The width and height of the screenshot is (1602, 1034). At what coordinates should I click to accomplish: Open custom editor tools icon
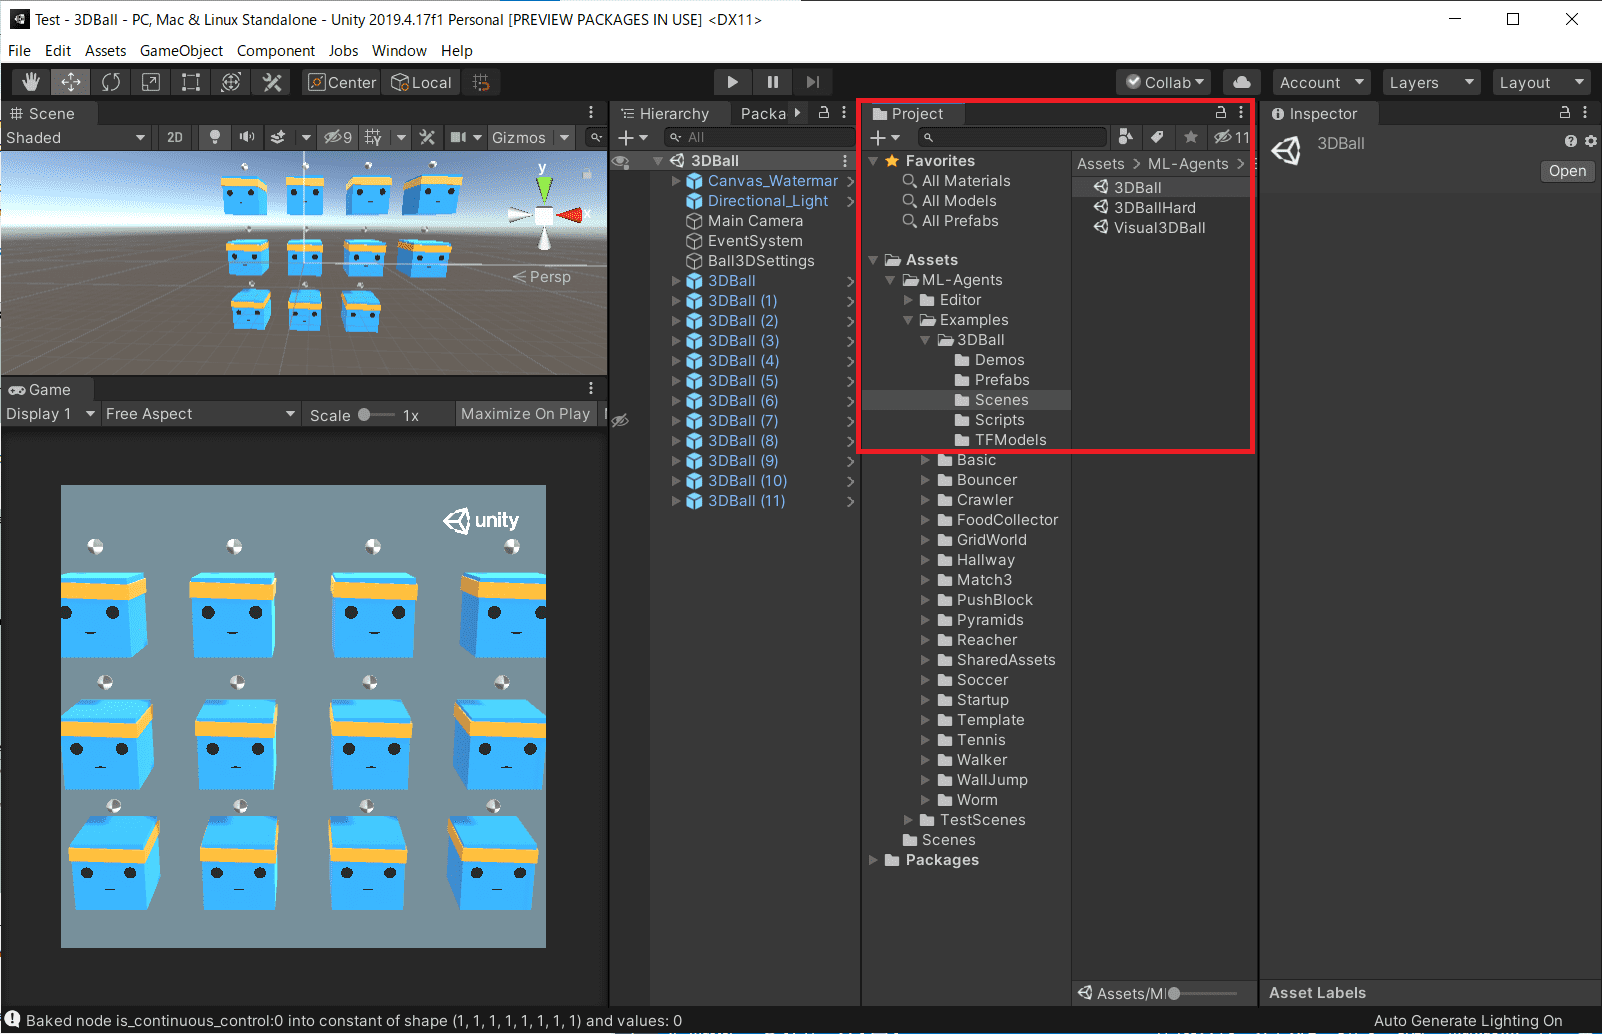pyautogui.click(x=271, y=82)
